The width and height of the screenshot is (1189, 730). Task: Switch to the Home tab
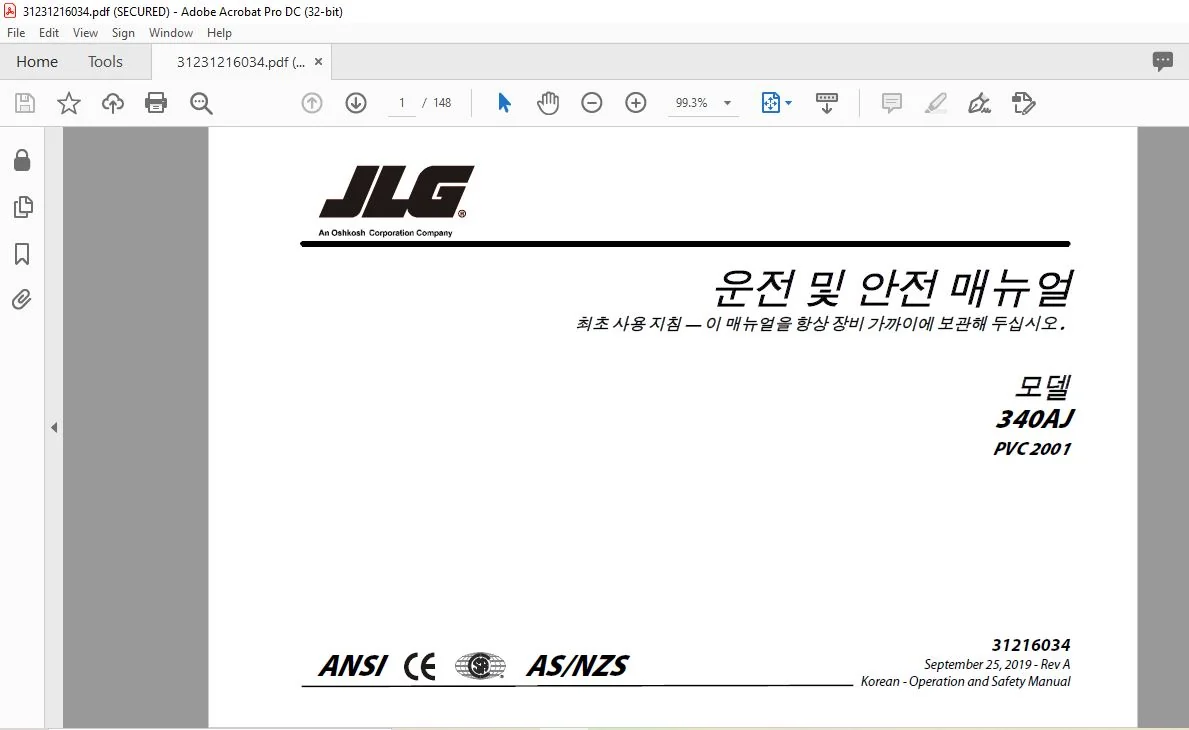click(x=36, y=61)
